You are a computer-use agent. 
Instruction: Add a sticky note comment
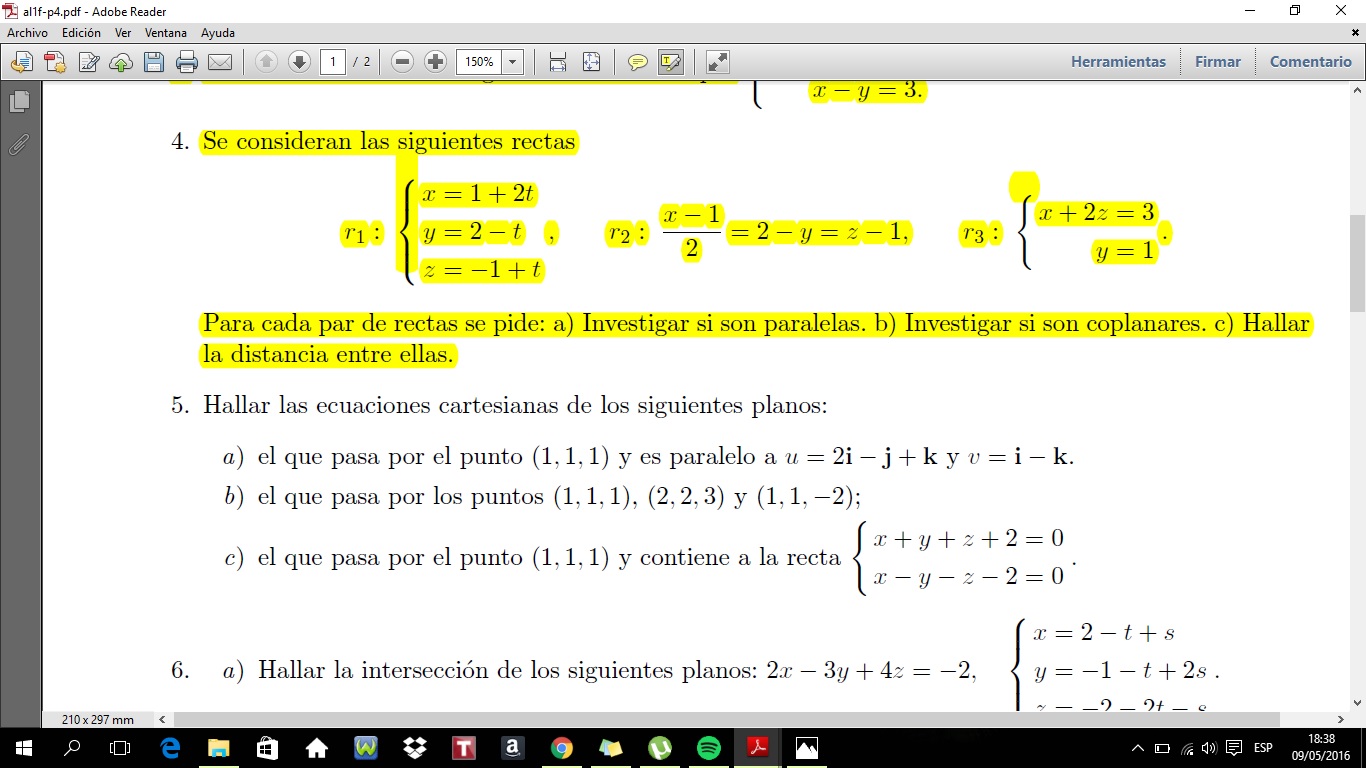[637, 62]
